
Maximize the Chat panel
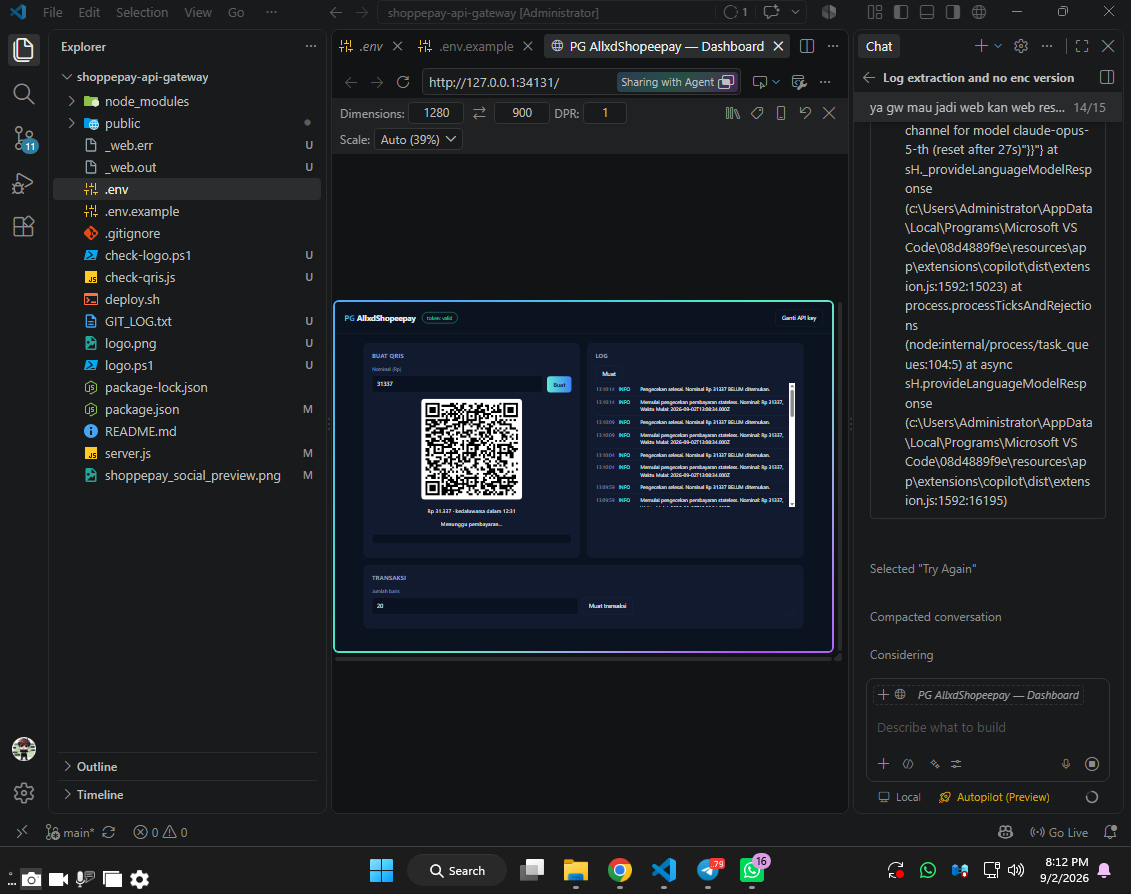(1082, 46)
